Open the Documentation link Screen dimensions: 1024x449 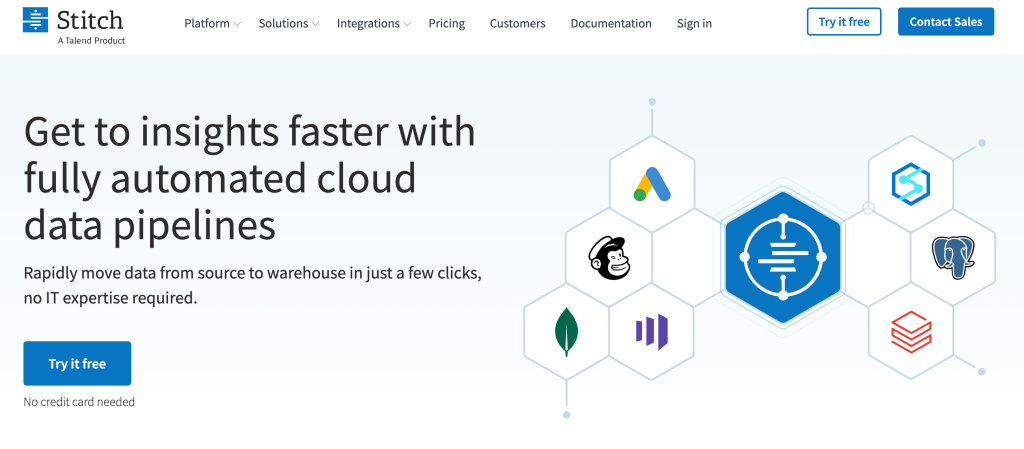click(x=611, y=23)
